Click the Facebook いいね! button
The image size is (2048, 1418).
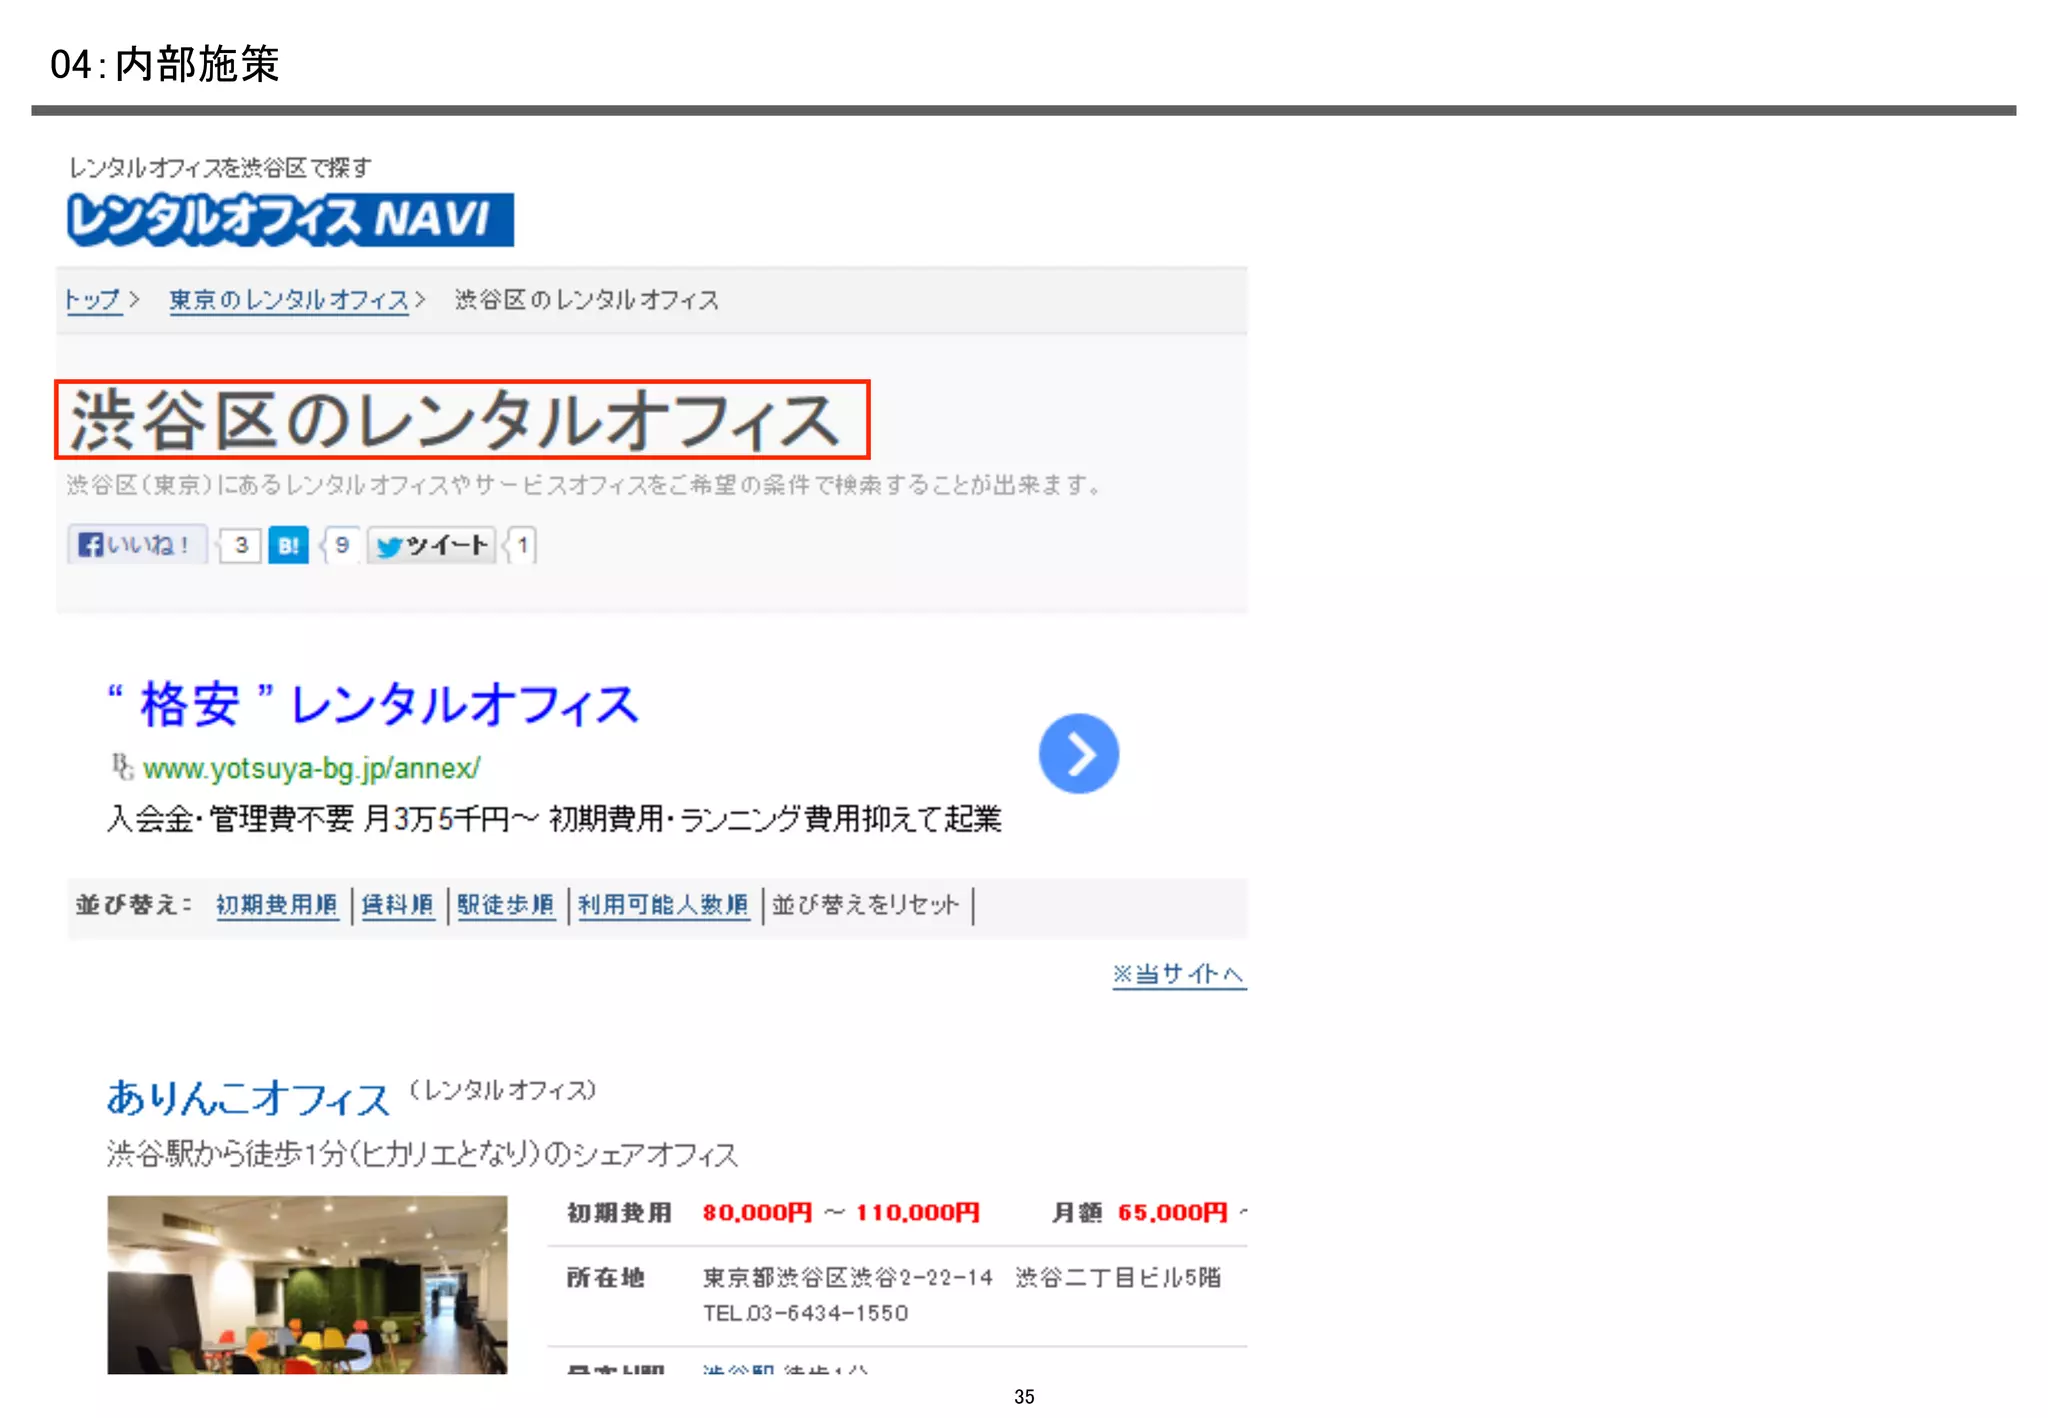click(x=137, y=545)
